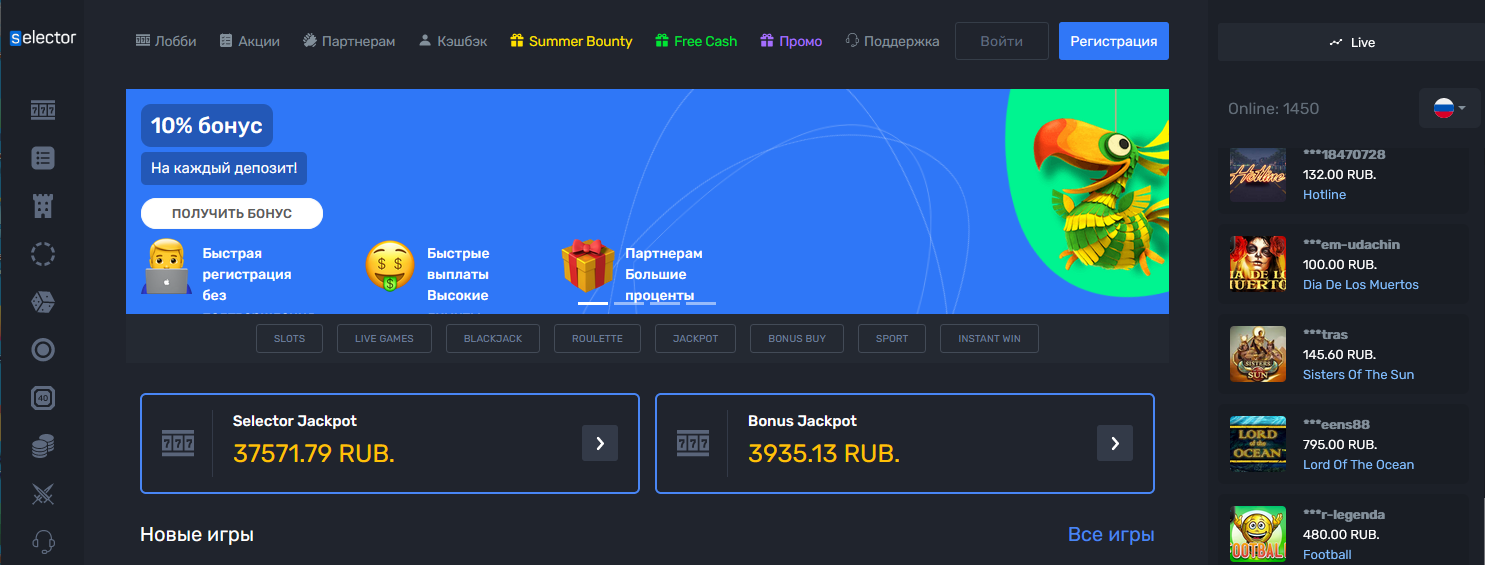This screenshot has width=1485, height=565.
Task: Click the 777 icon in Bonus Jackpot card
Action: tap(692, 443)
